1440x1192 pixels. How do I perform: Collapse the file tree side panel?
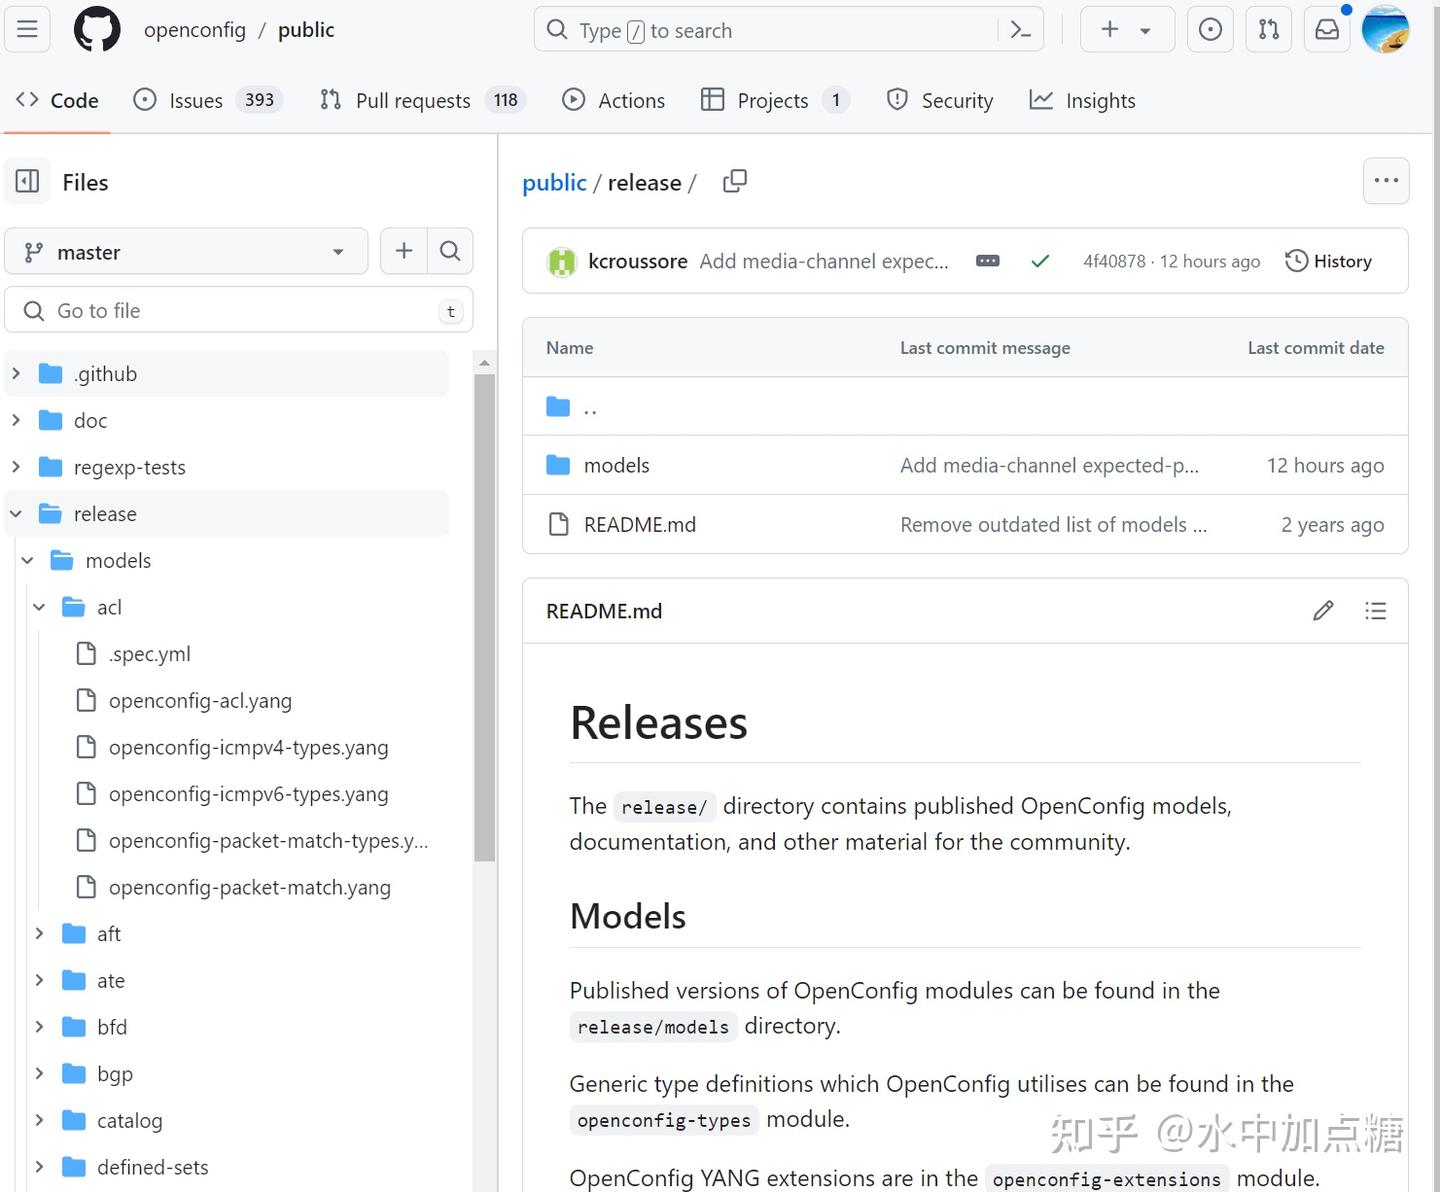pyautogui.click(x=28, y=182)
